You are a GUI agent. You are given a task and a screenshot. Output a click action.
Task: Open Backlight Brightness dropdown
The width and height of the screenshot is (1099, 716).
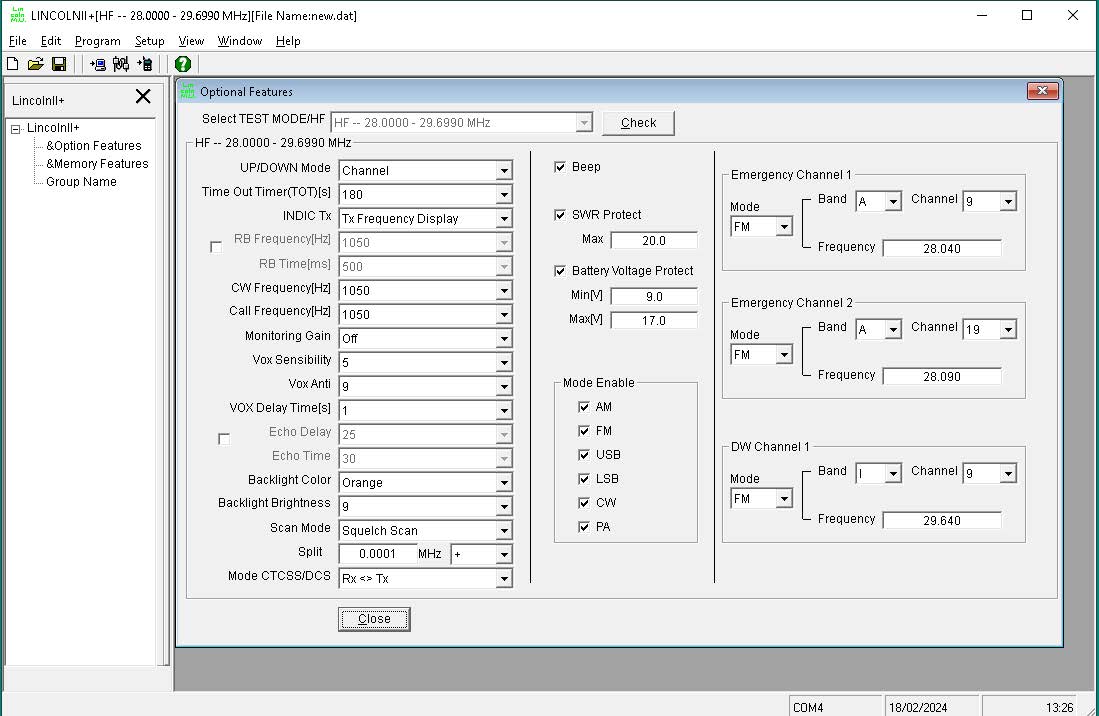coord(504,507)
